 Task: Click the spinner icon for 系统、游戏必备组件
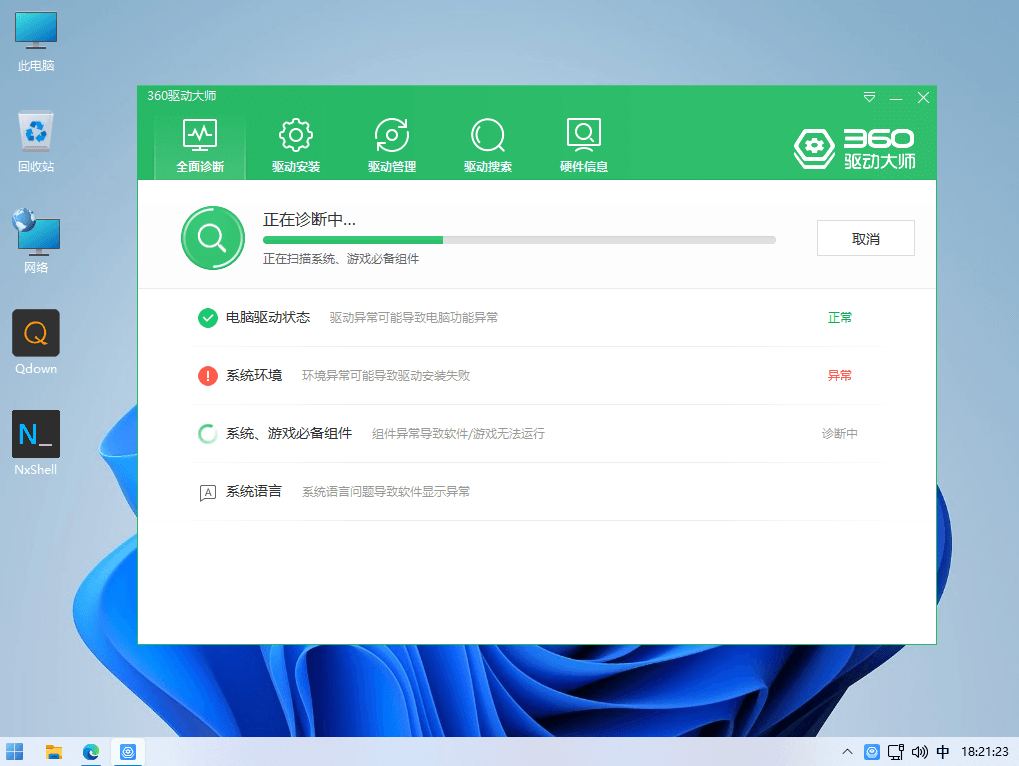[208, 433]
